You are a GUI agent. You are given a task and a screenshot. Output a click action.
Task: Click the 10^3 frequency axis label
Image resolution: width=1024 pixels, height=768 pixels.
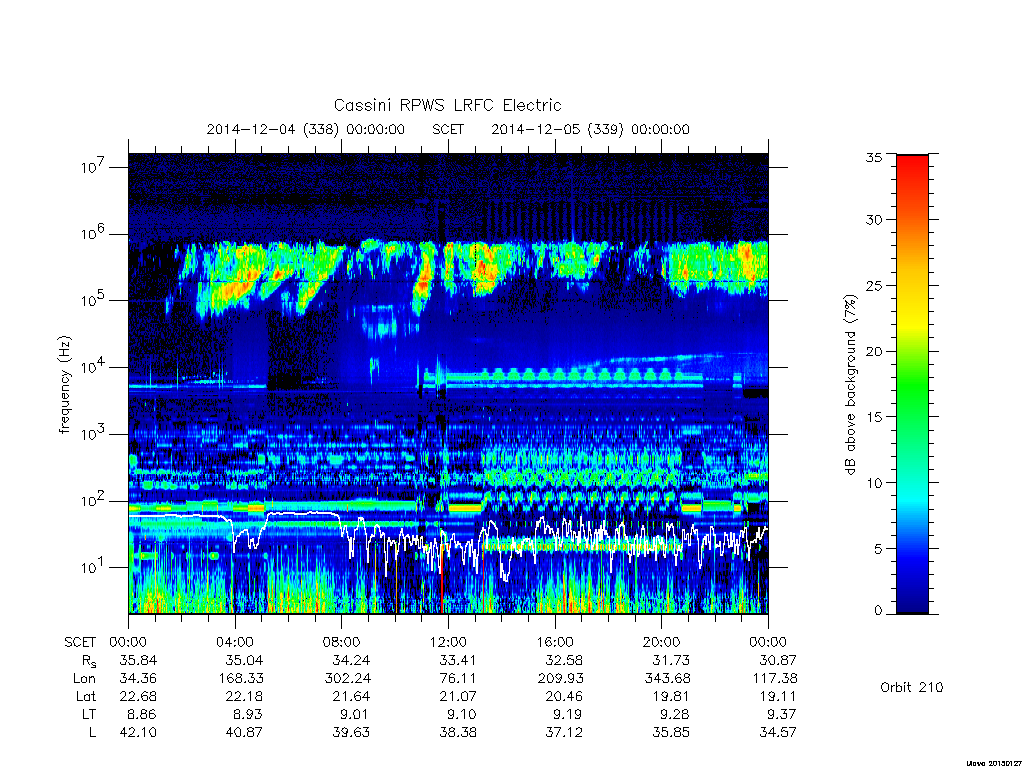coord(93,434)
